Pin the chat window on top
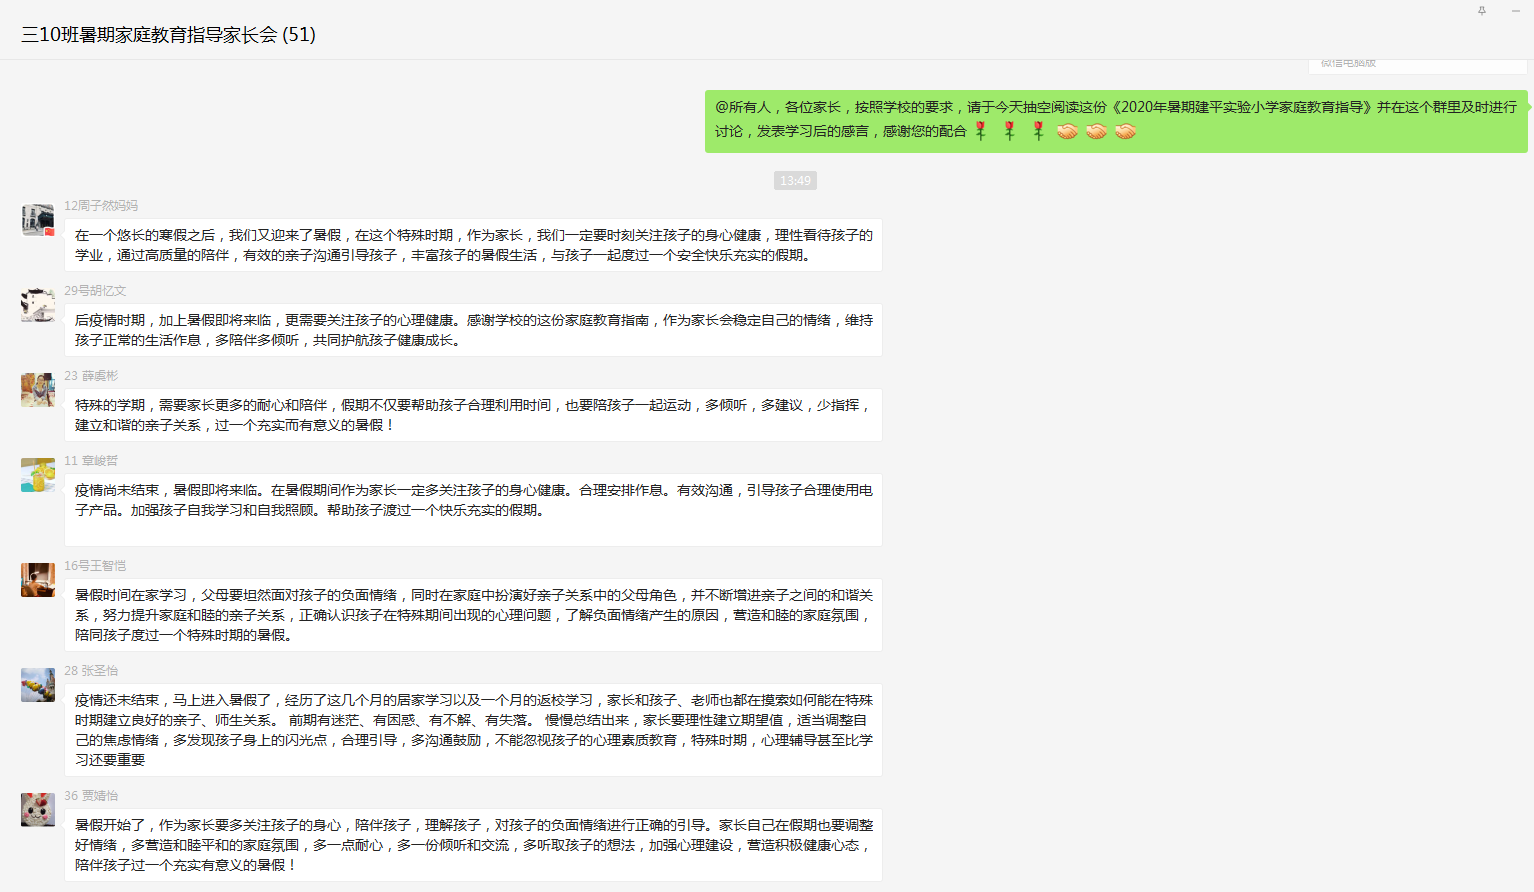This screenshot has height=892, width=1534. pyautogui.click(x=1482, y=11)
